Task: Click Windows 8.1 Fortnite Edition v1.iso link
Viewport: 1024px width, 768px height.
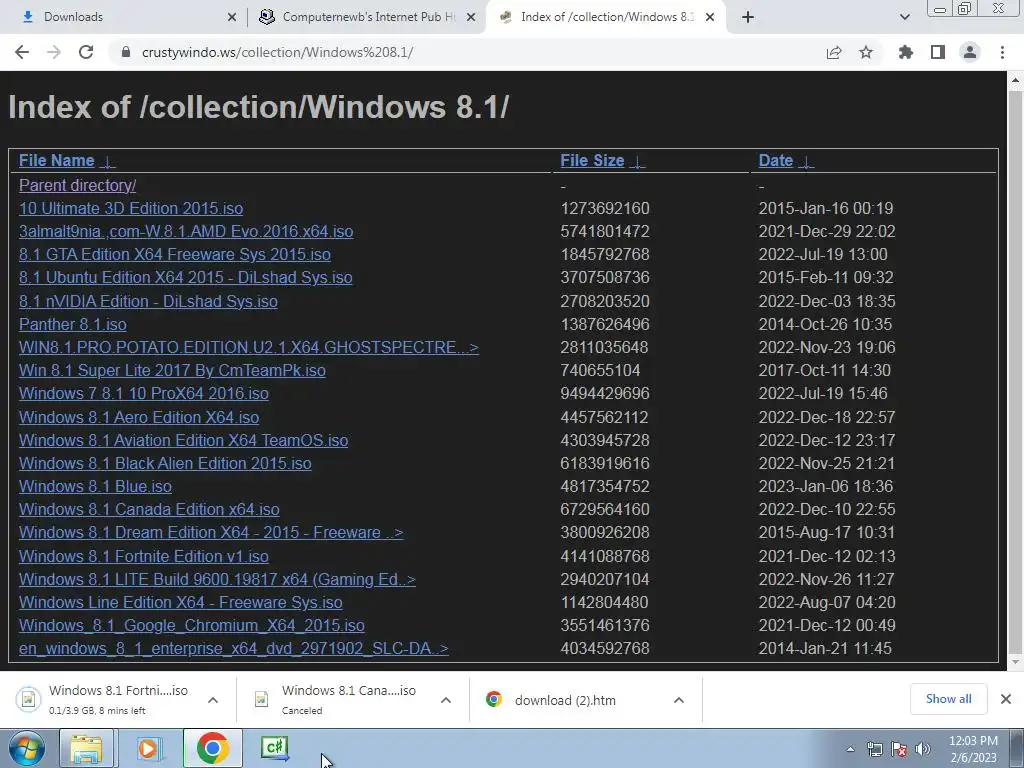Action: click(x=144, y=556)
